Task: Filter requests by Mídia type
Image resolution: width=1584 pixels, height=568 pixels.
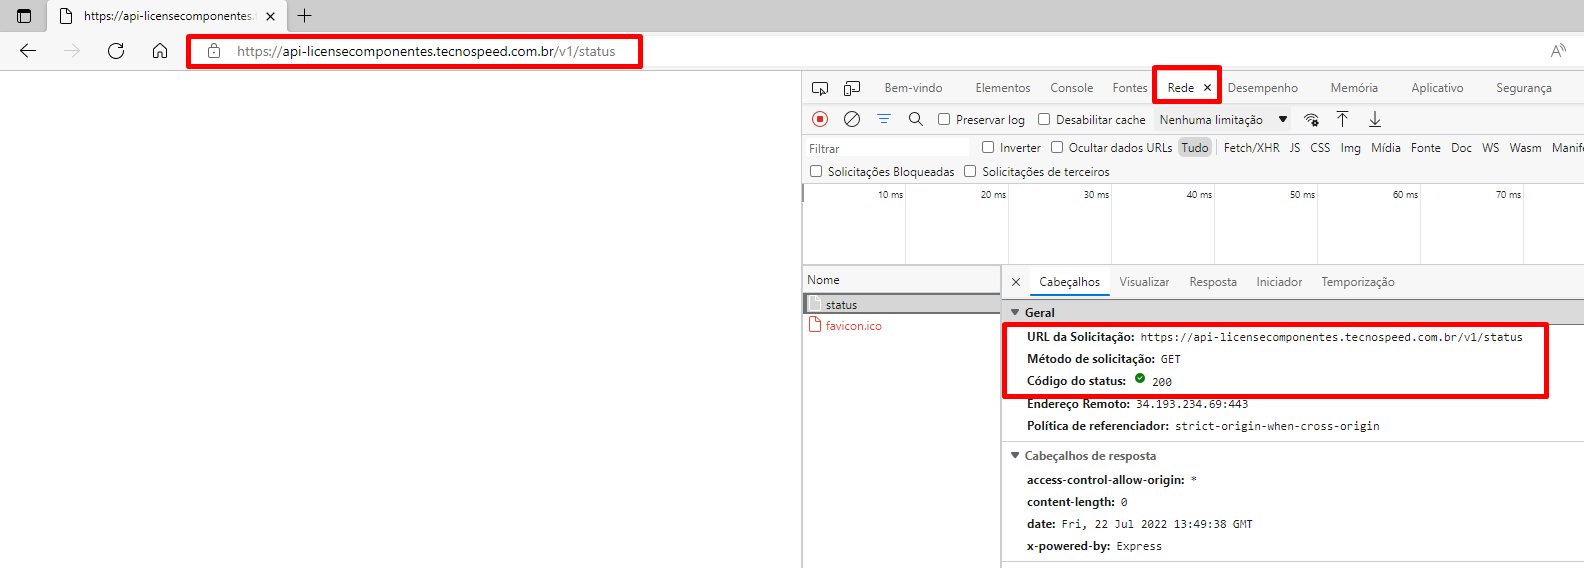Action: coord(1386,147)
